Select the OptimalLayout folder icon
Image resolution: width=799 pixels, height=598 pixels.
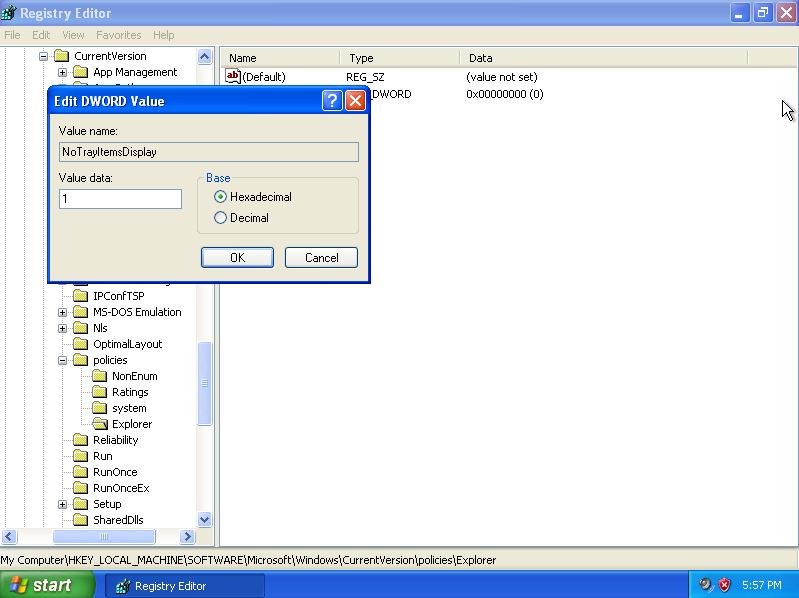click(81, 344)
